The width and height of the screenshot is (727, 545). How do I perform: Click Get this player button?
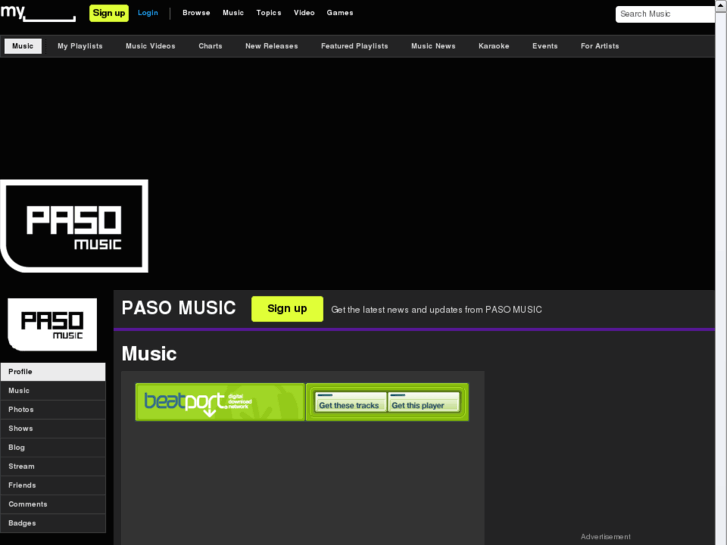point(423,402)
